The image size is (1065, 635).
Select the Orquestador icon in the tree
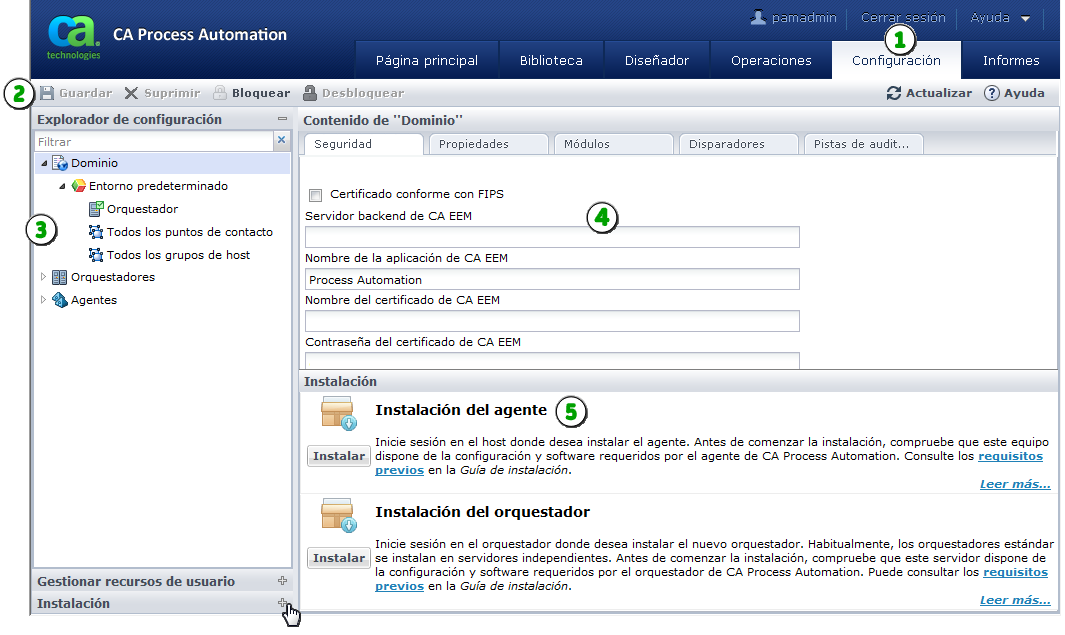[95, 209]
